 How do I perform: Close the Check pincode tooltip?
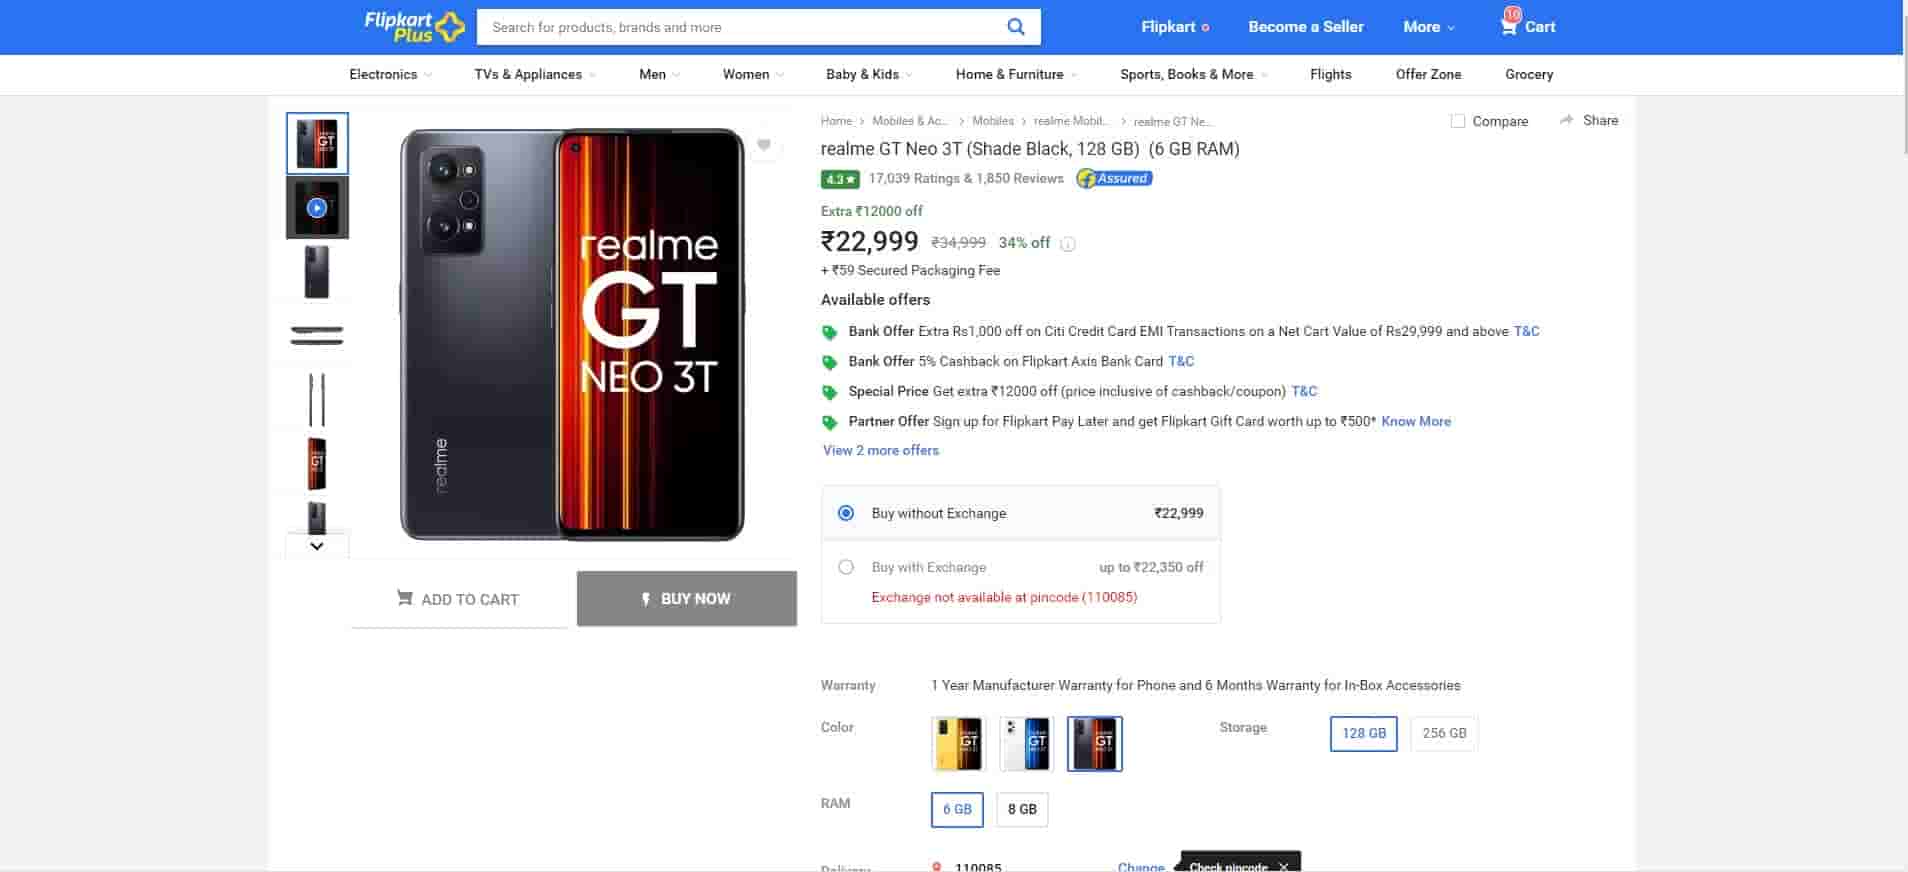tap(1283, 866)
